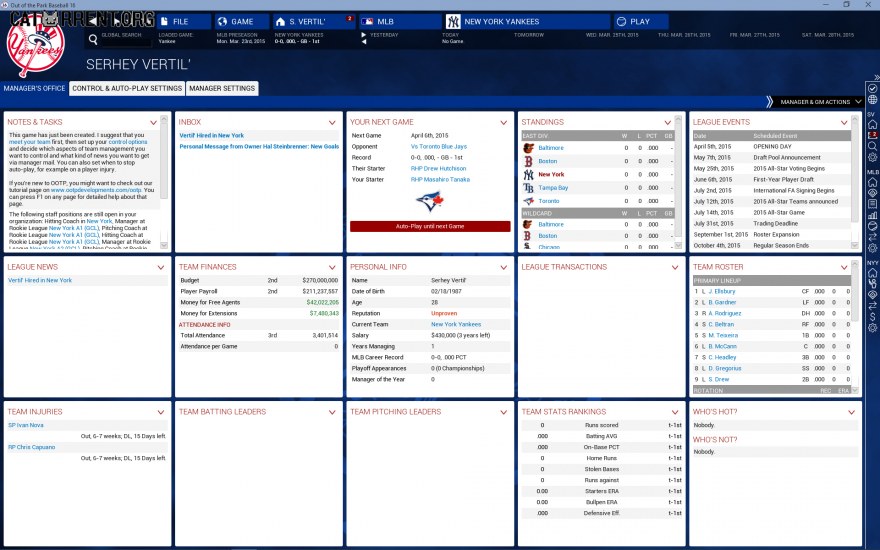Click the Yankees team logo
Image resolution: width=880 pixels, height=550 pixels.
[x=36, y=46]
